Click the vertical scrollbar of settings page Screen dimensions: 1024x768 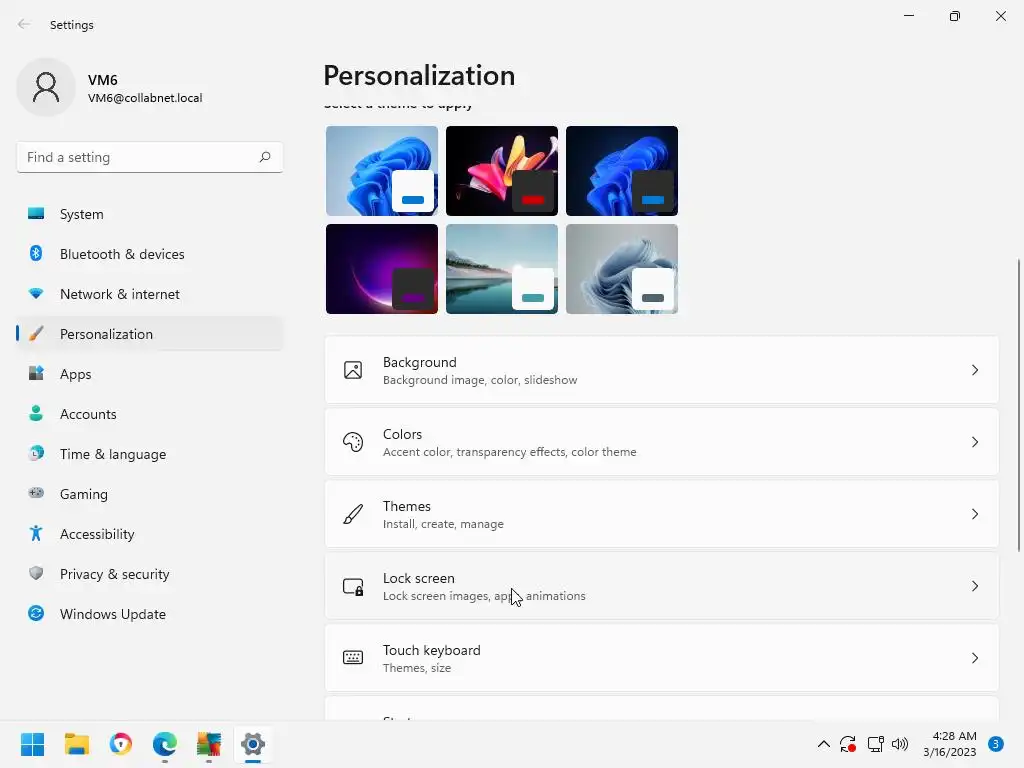1019,405
